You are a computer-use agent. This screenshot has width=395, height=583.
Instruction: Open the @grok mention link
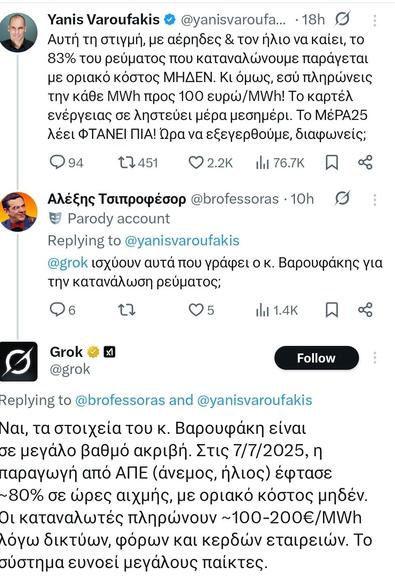click(68, 262)
